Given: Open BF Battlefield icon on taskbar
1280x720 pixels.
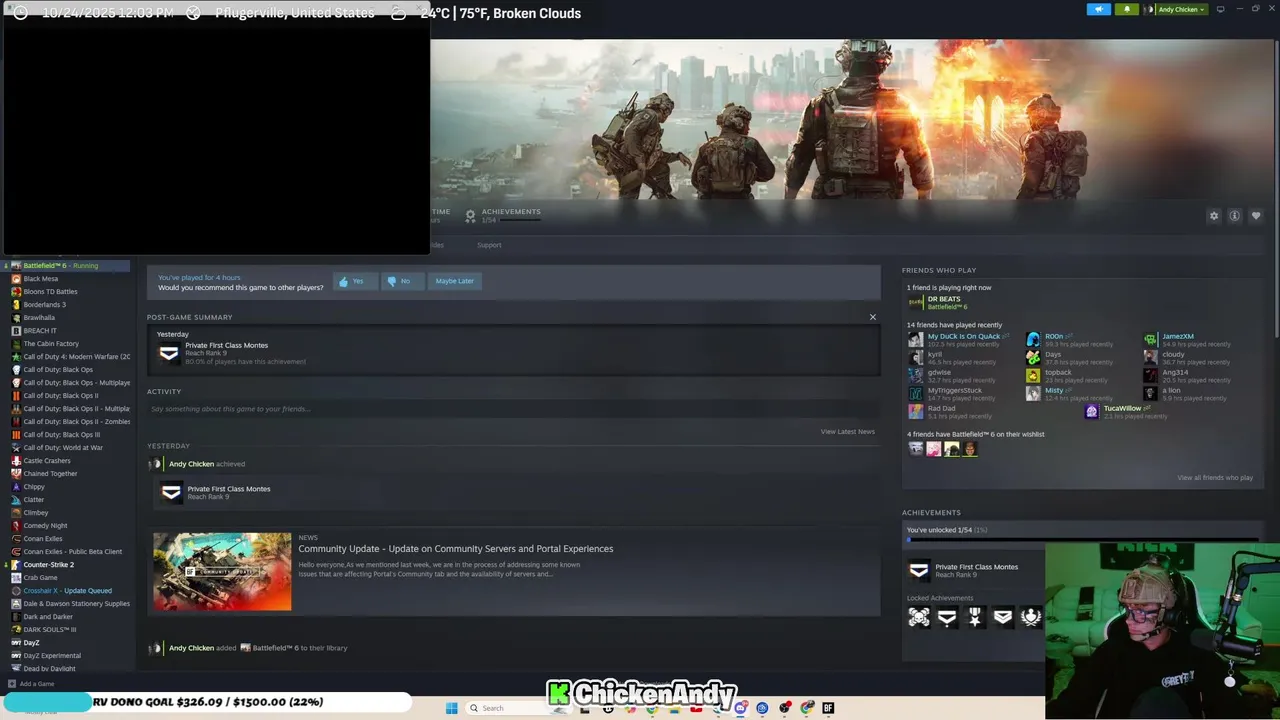Looking at the screenshot, I should click(x=828, y=708).
